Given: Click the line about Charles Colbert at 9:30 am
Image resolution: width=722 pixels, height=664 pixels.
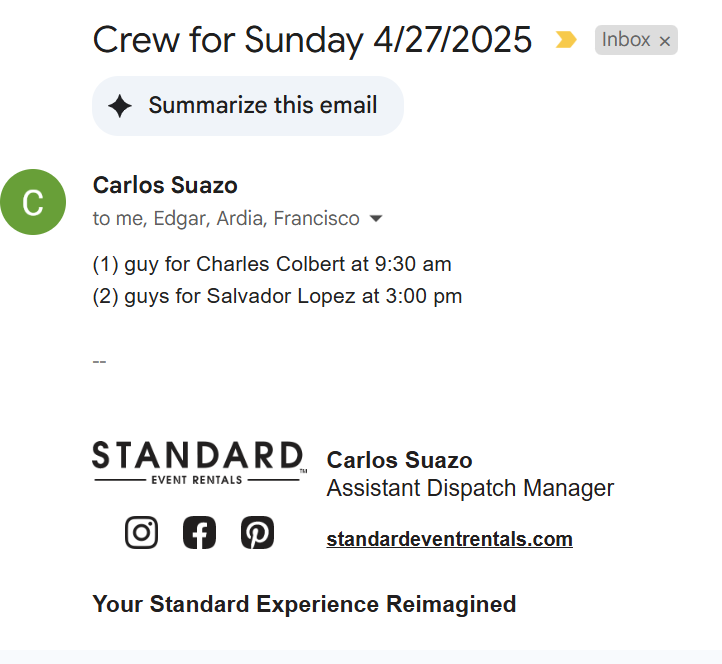Looking at the screenshot, I should [272, 264].
